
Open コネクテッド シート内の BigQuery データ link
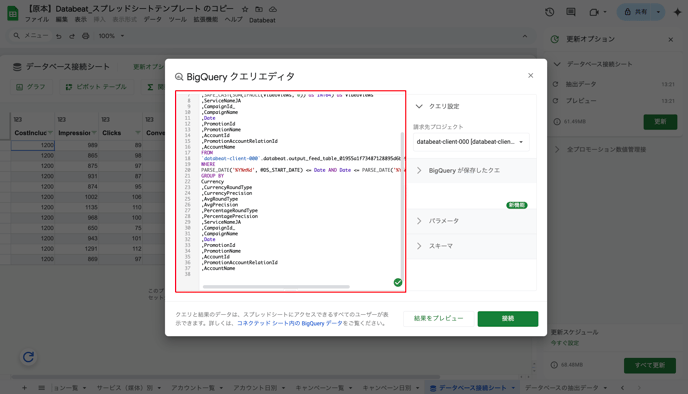click(x=290, y=323)
